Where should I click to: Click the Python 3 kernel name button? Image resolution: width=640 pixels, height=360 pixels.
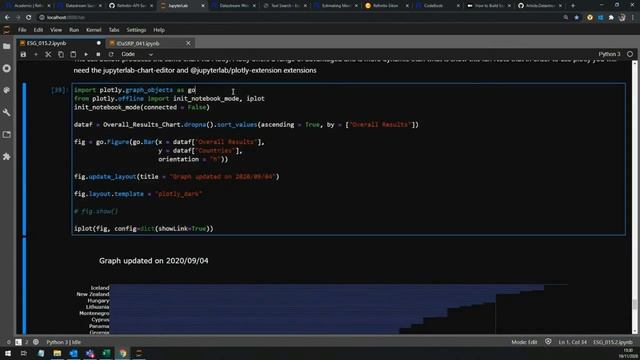(x=609, y=54)
